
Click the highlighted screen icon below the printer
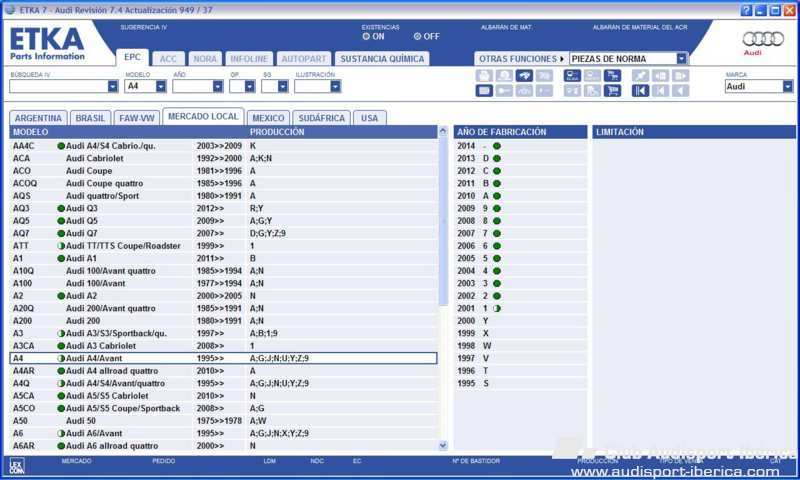[484, 91]
